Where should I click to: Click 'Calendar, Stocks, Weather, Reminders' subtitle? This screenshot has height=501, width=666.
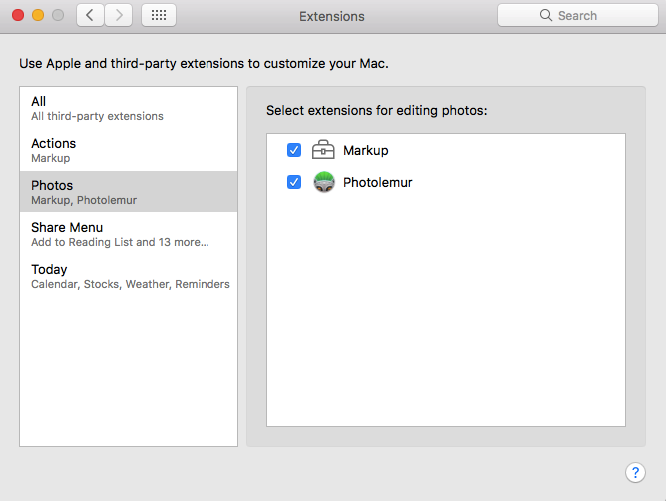point(130,284)
